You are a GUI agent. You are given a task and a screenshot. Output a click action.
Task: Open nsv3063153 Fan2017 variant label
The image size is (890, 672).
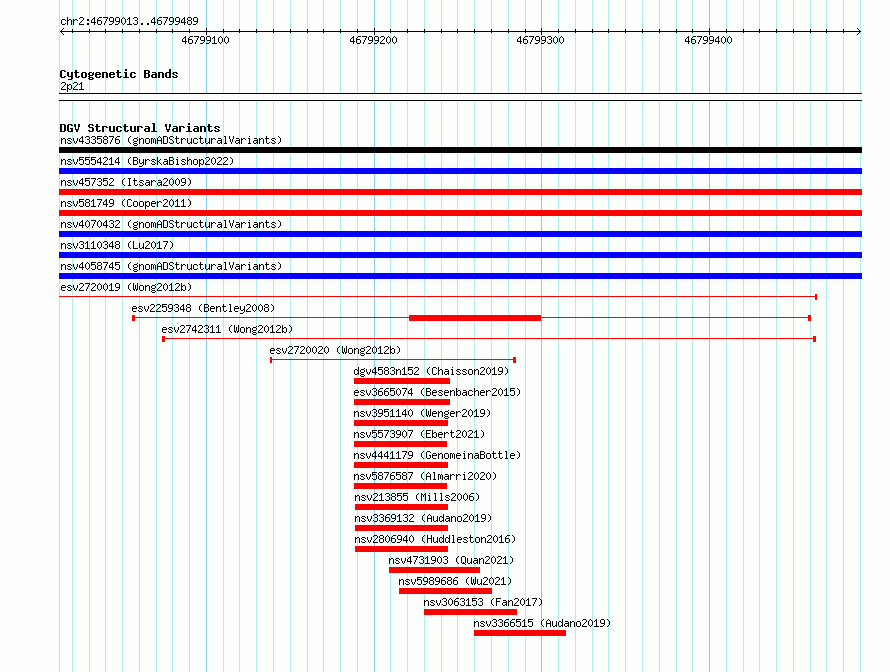483,602
